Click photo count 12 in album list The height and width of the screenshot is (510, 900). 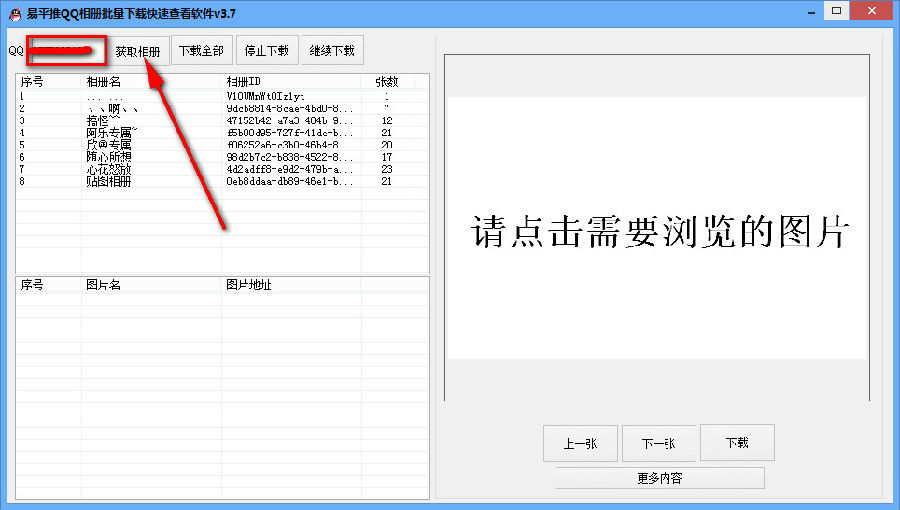(x=387, y=120)
